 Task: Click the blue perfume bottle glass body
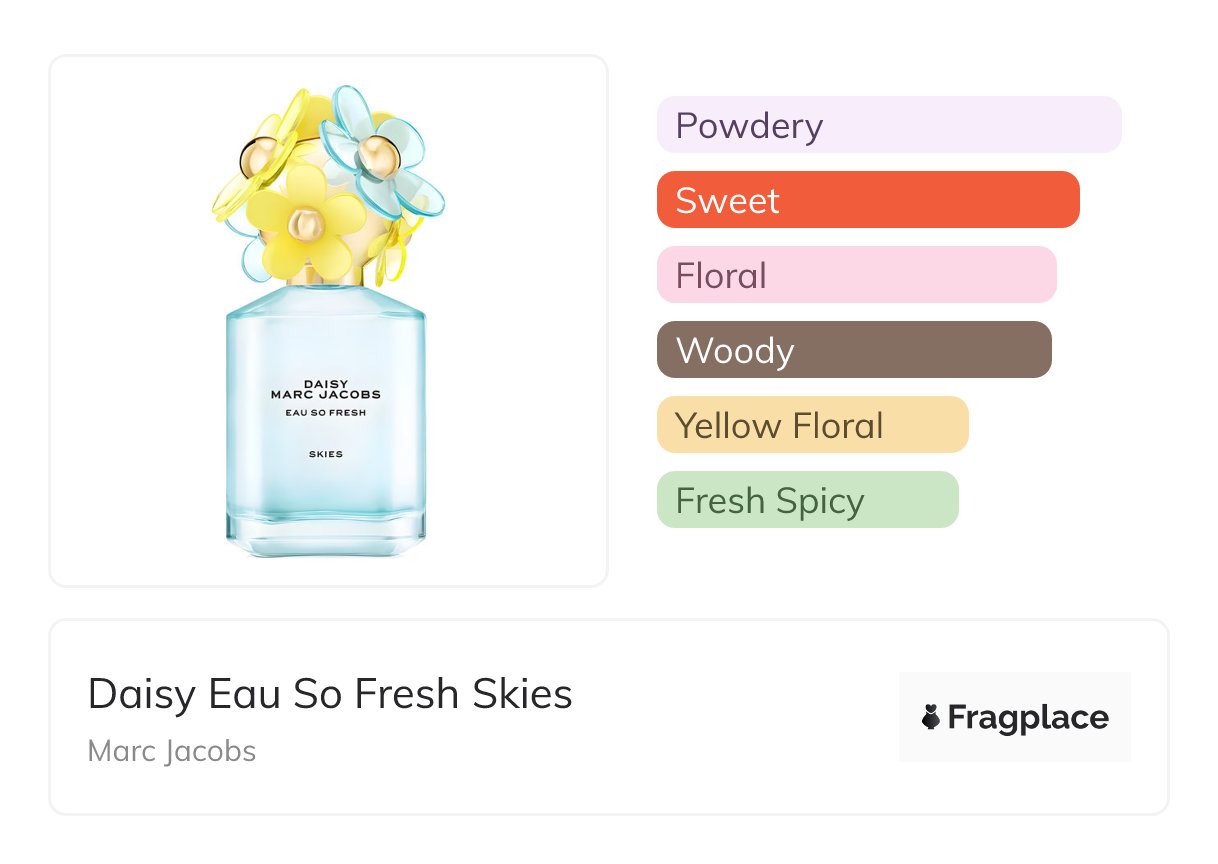[326, 500]
